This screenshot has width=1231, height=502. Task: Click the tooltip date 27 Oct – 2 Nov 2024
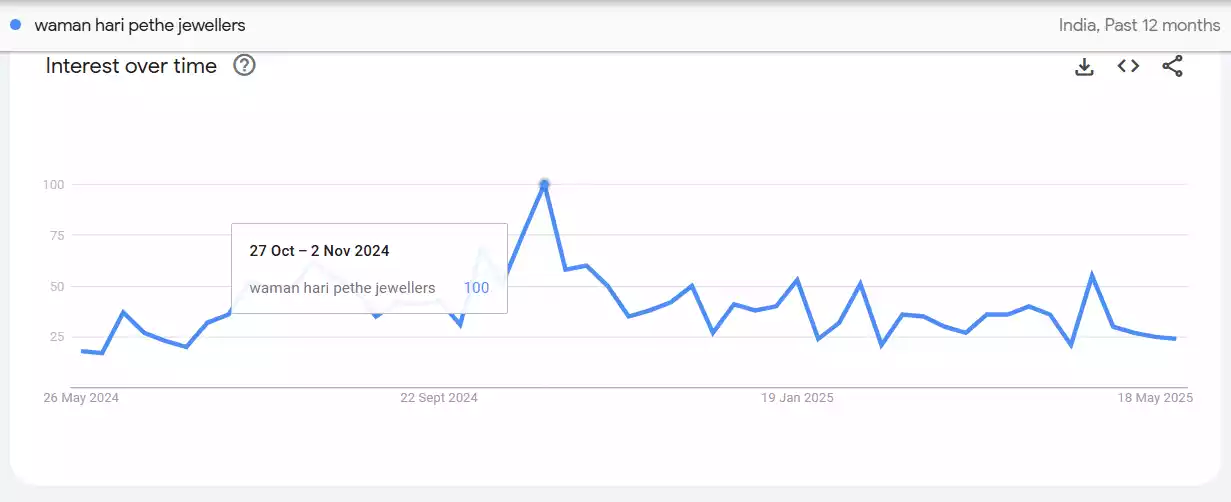319,251
